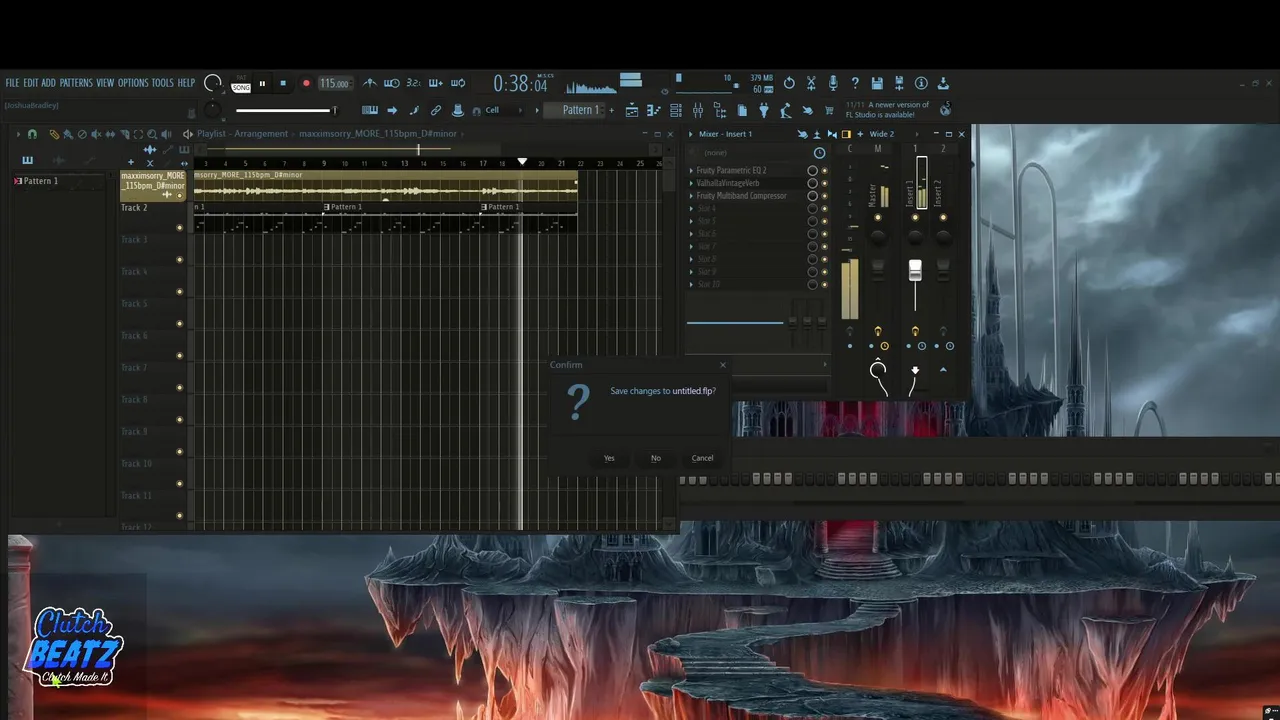Open the FILE menu
The width and height of the screenshot is (1280, 720).
click(x=12, y=83)
